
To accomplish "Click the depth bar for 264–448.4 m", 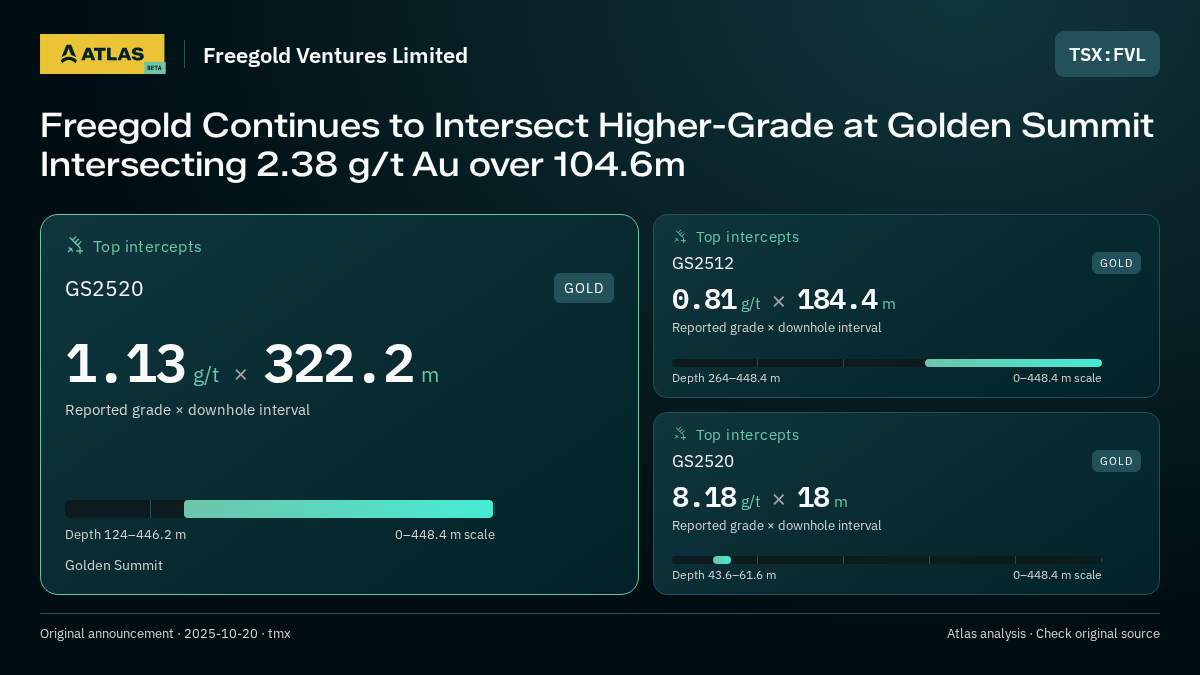I will tap(887, 363).
